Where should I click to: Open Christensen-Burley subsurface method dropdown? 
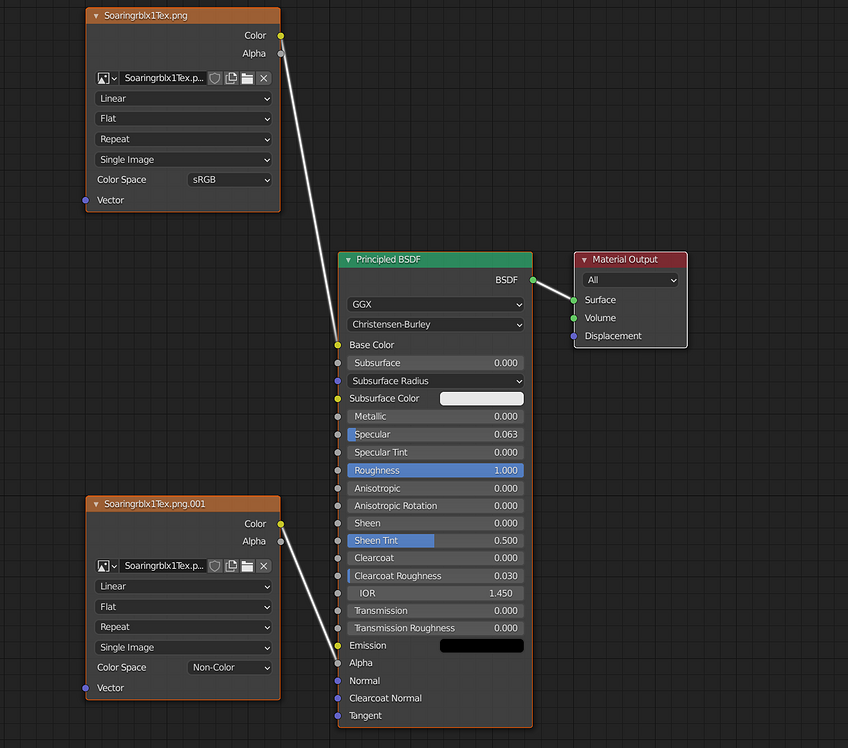(435, 325)
